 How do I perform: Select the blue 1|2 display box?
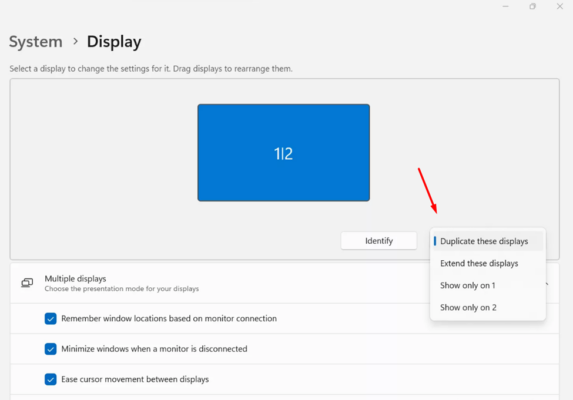(x=284, y=153)
